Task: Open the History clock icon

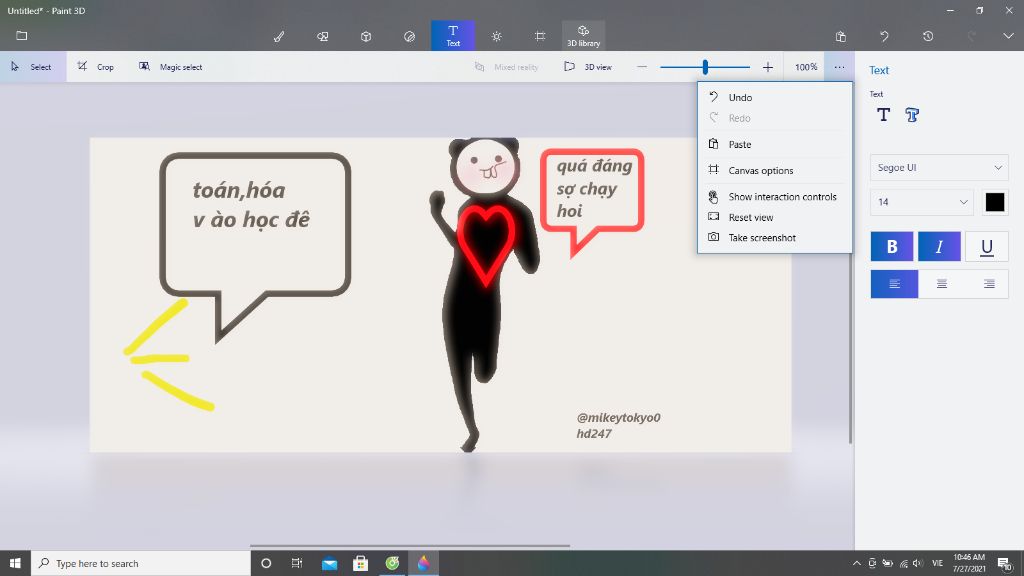Action: (x=928, y=36)
